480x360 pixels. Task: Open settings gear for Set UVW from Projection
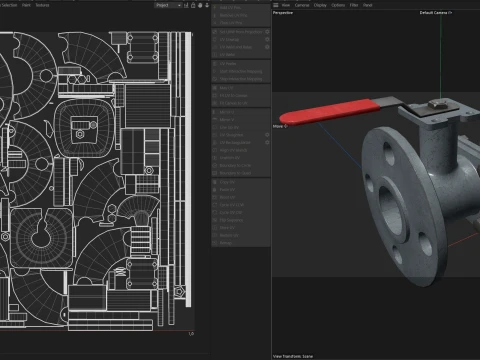coord(267,32)
